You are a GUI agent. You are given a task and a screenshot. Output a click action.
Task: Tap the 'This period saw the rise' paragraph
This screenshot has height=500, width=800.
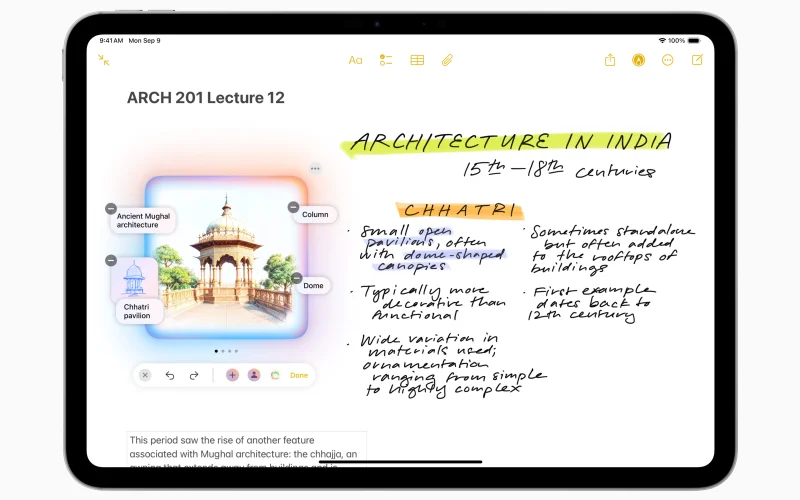click(x=246, y=449)
